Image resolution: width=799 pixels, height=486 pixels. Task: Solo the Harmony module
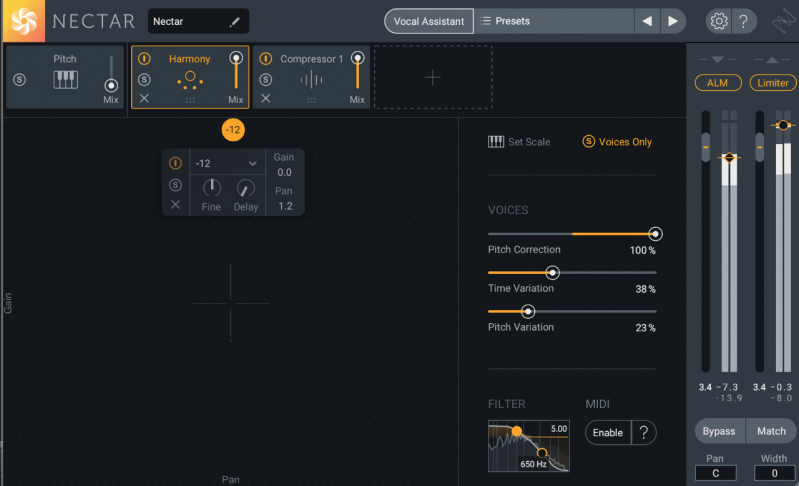[144, 79]
